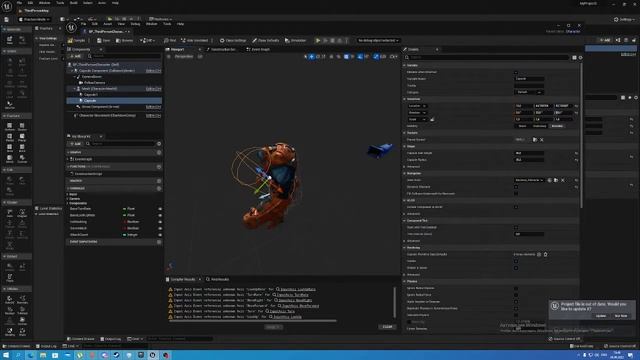Collapse the Physics section in Details
The image size is (640, 360).
405,281
